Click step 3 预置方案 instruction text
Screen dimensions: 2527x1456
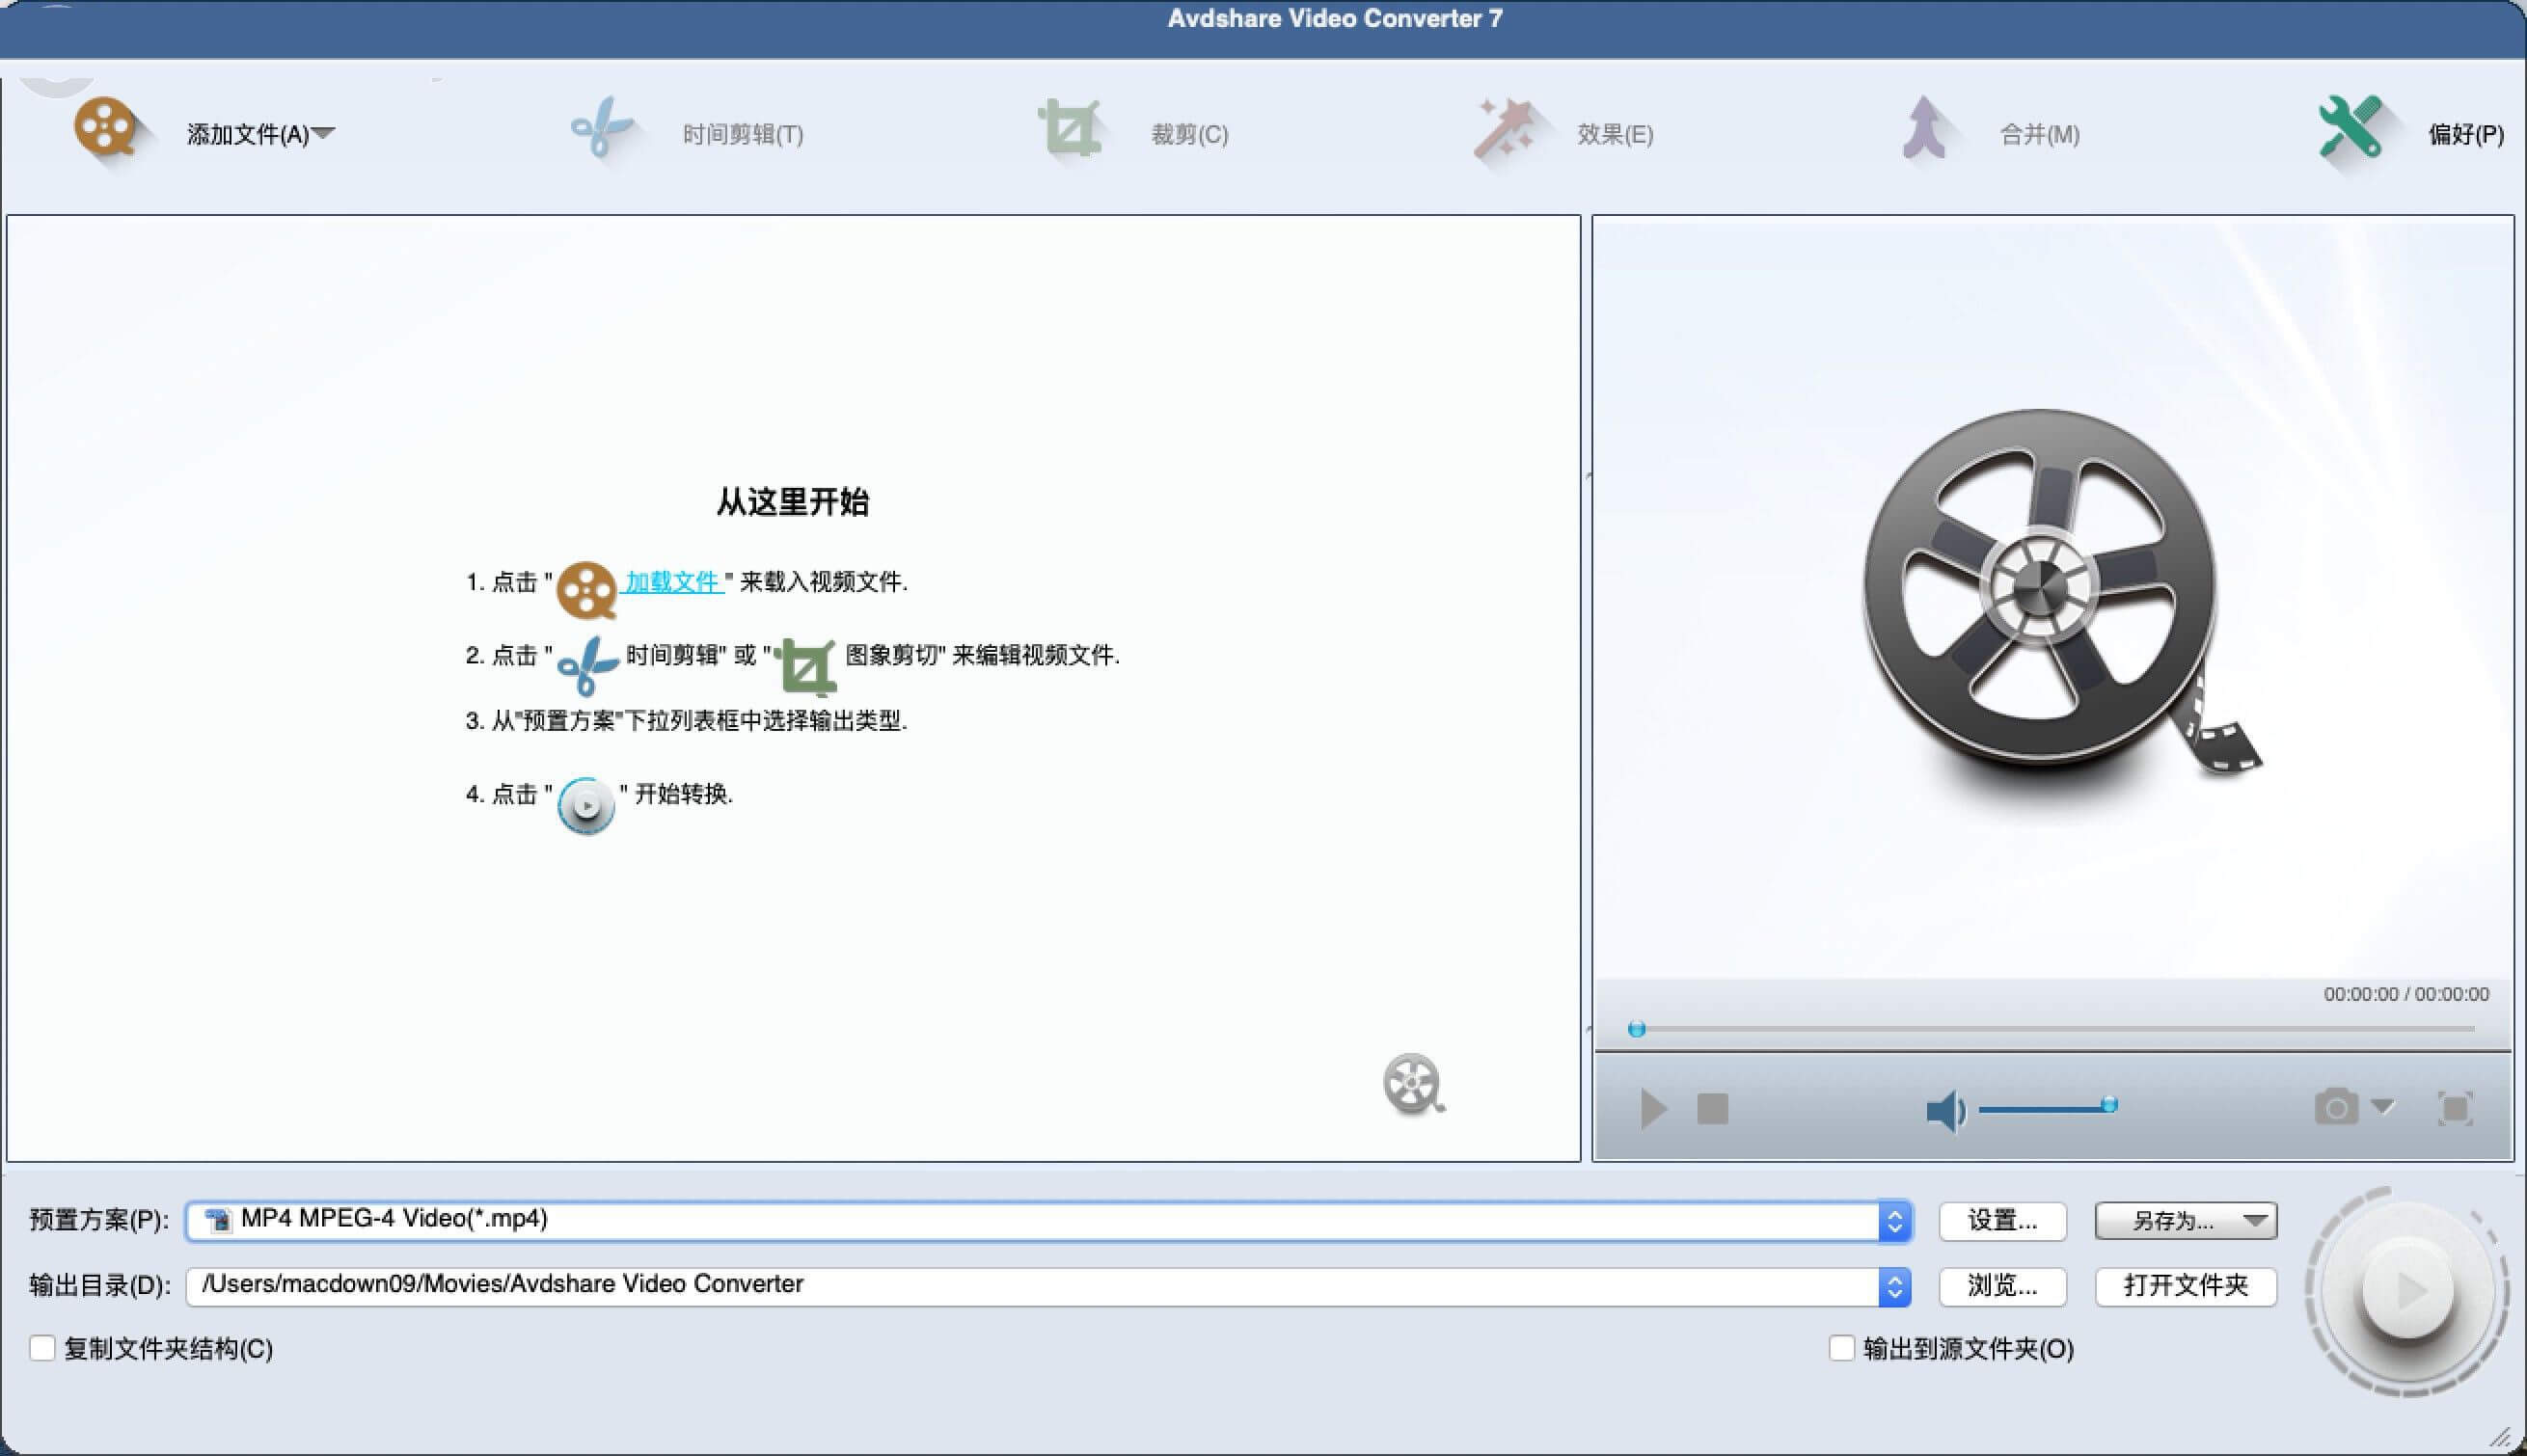pyautogui.click(x=686, y=721)
